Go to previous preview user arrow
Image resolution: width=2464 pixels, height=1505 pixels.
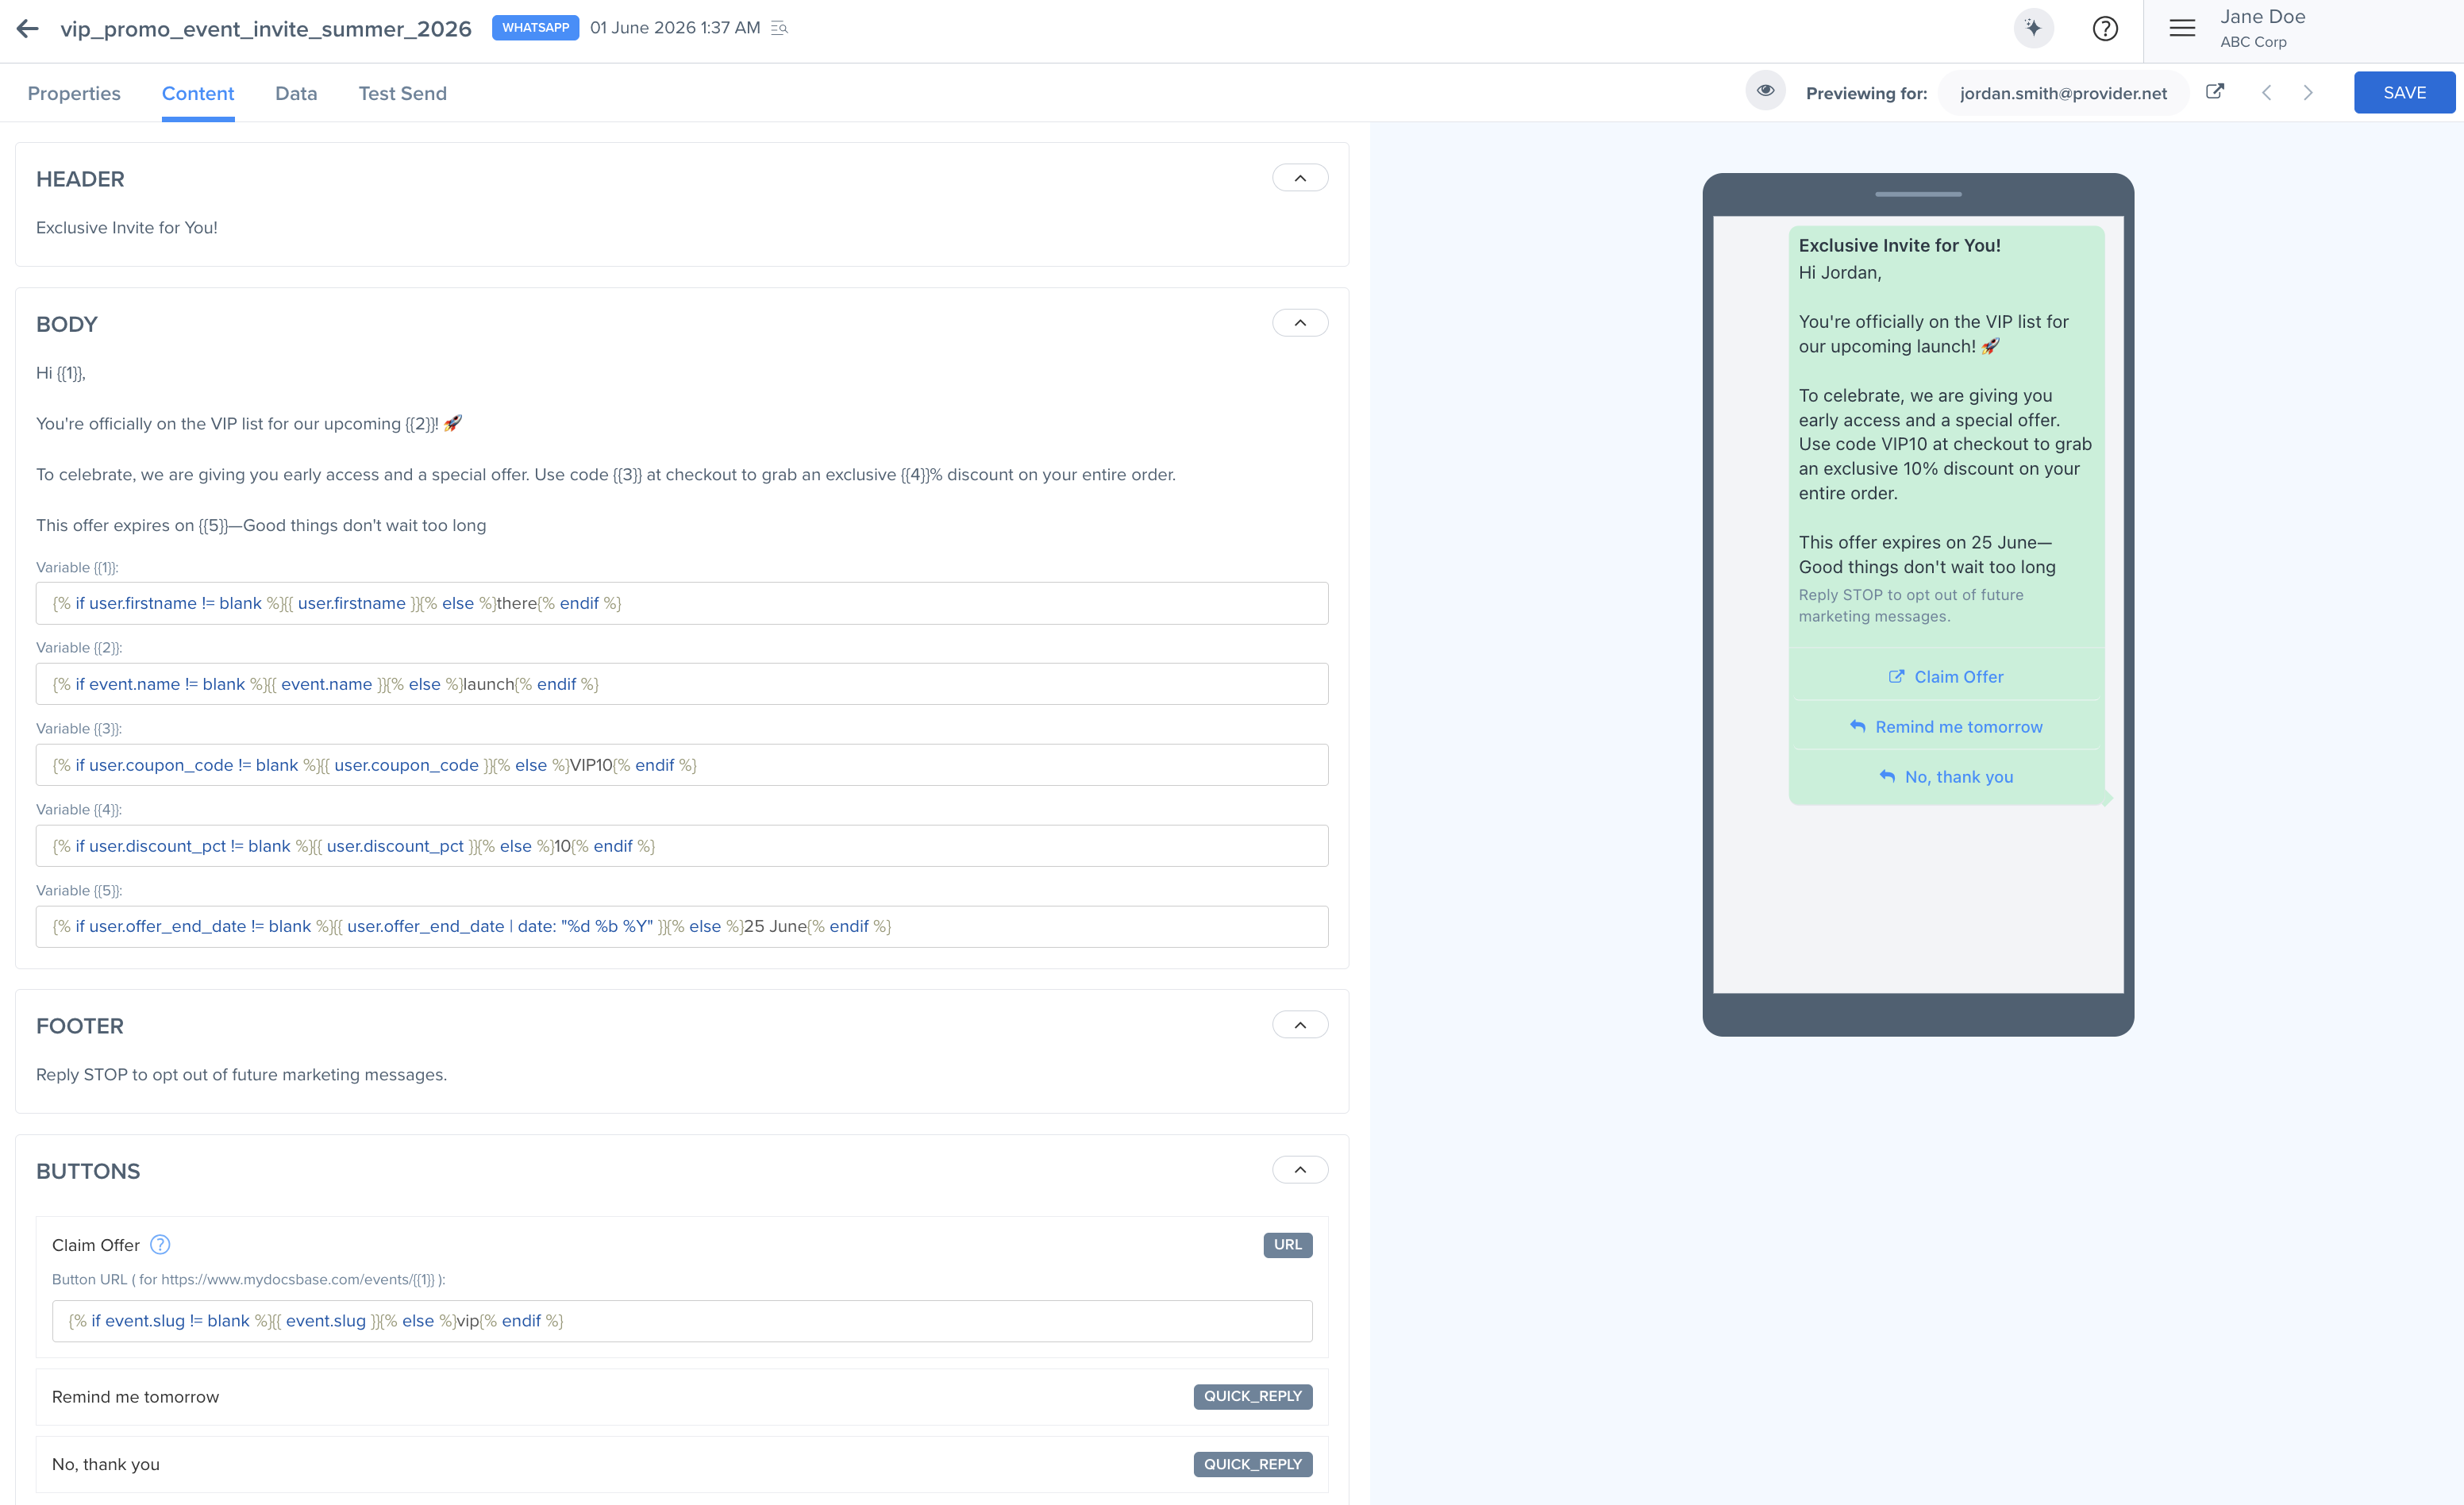click(2267, 93)
